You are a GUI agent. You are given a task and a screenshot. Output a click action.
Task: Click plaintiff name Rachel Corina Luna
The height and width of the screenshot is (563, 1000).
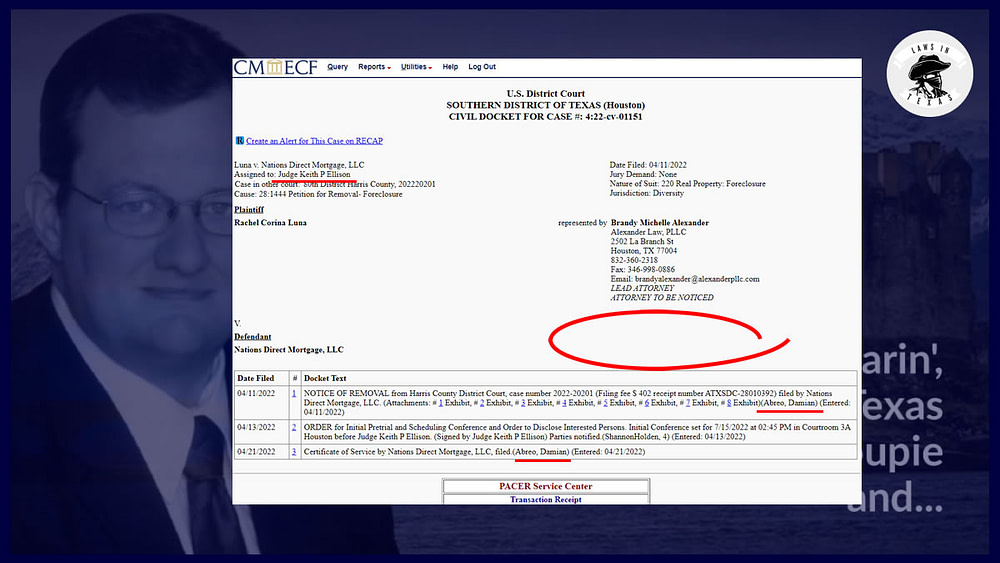270,223
